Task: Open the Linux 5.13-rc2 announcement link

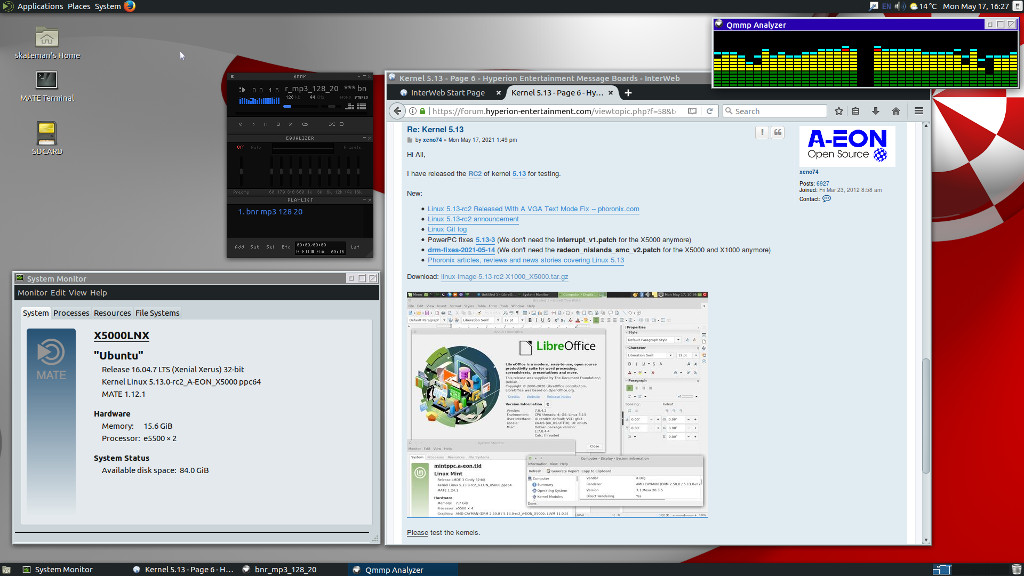Action: (473, 219)
